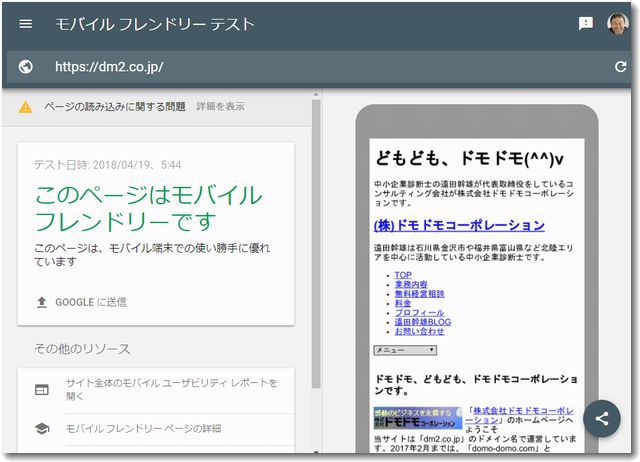The height and width of the screenshot is (462, 640).
Task: Click the ページの読み込みに関する問題 text
Action: pyautogui.click(x=115, y=107)
